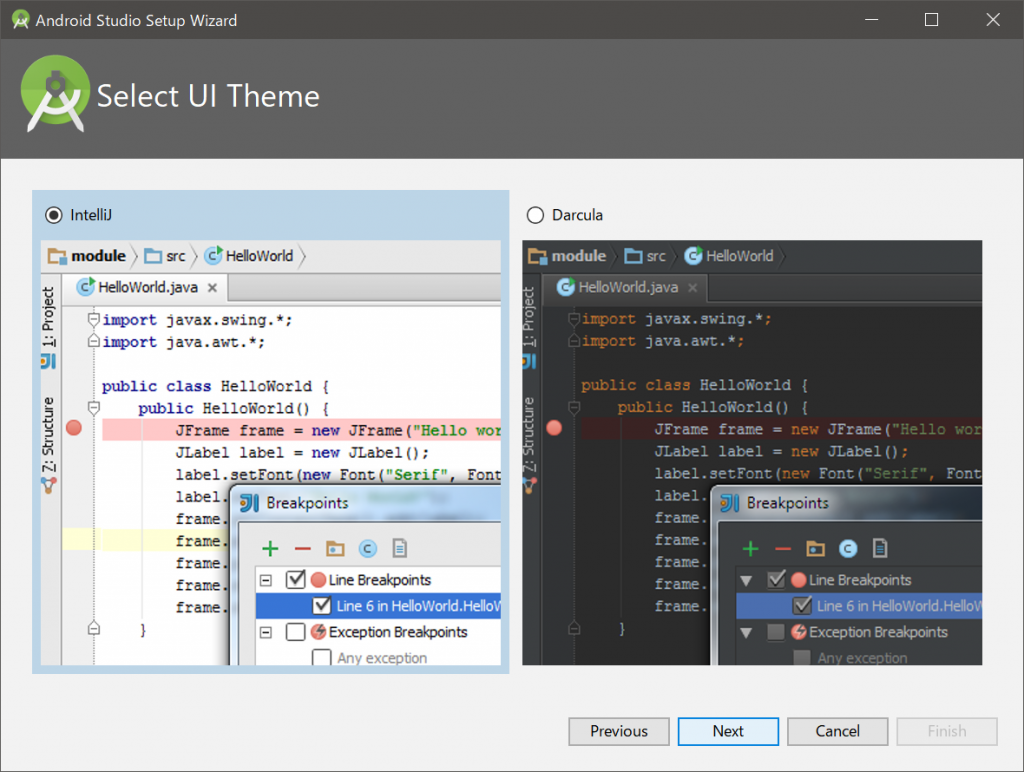Image resolution: width=1024 pixels, height=772 pixels.
Task: Click the red breakpoint dot in the gutter
Action: tap(73, 427)
